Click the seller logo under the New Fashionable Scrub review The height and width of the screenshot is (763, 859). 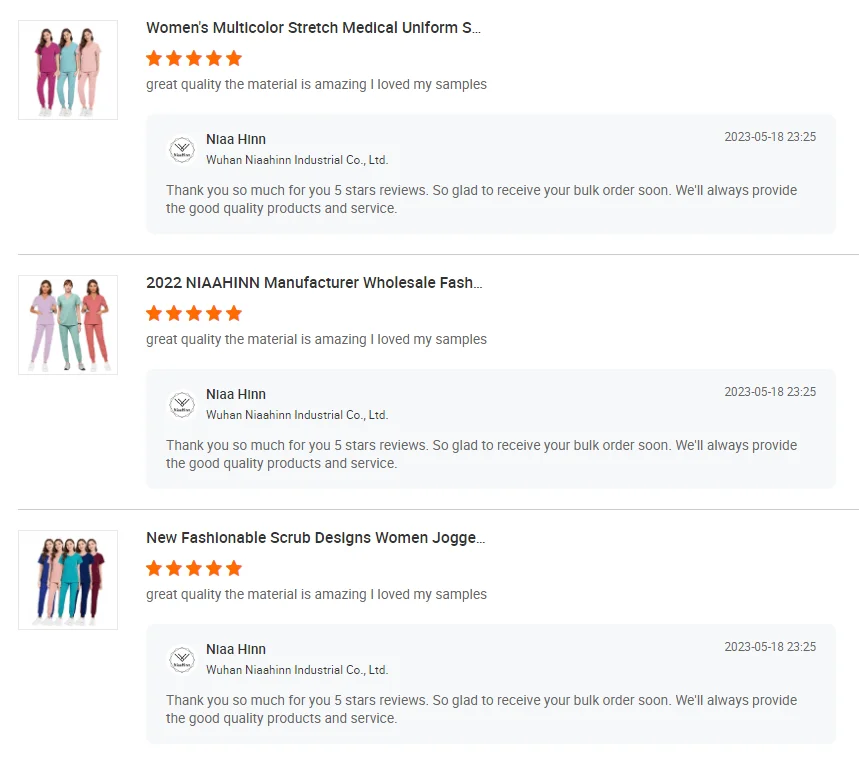pos(181,659)
